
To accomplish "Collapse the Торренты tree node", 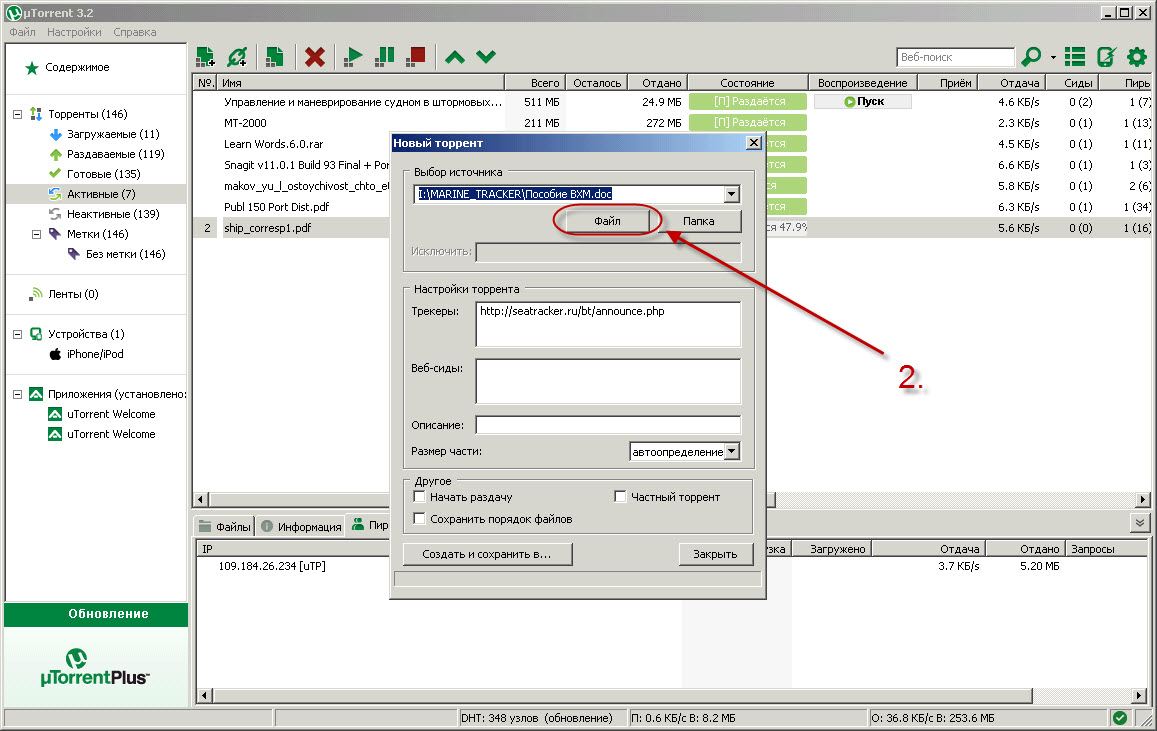I will click(x=17, y=114).
